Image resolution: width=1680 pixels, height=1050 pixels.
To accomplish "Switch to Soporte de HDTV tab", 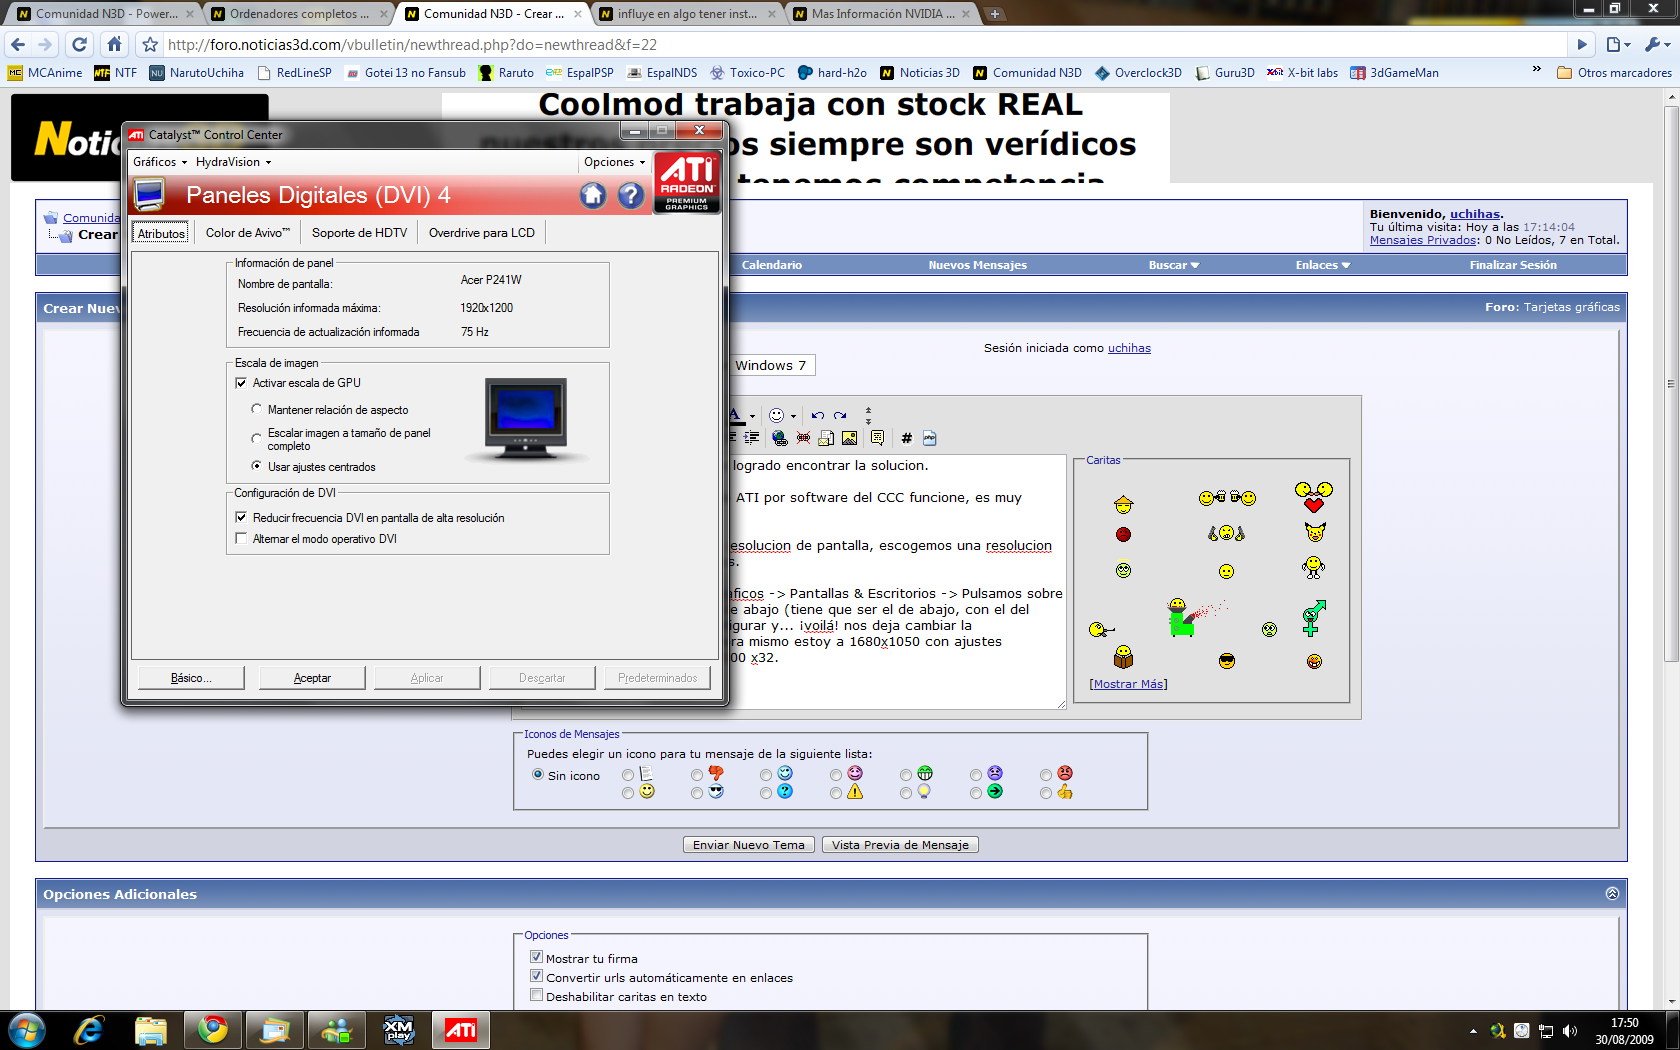I will pos(360,233).
